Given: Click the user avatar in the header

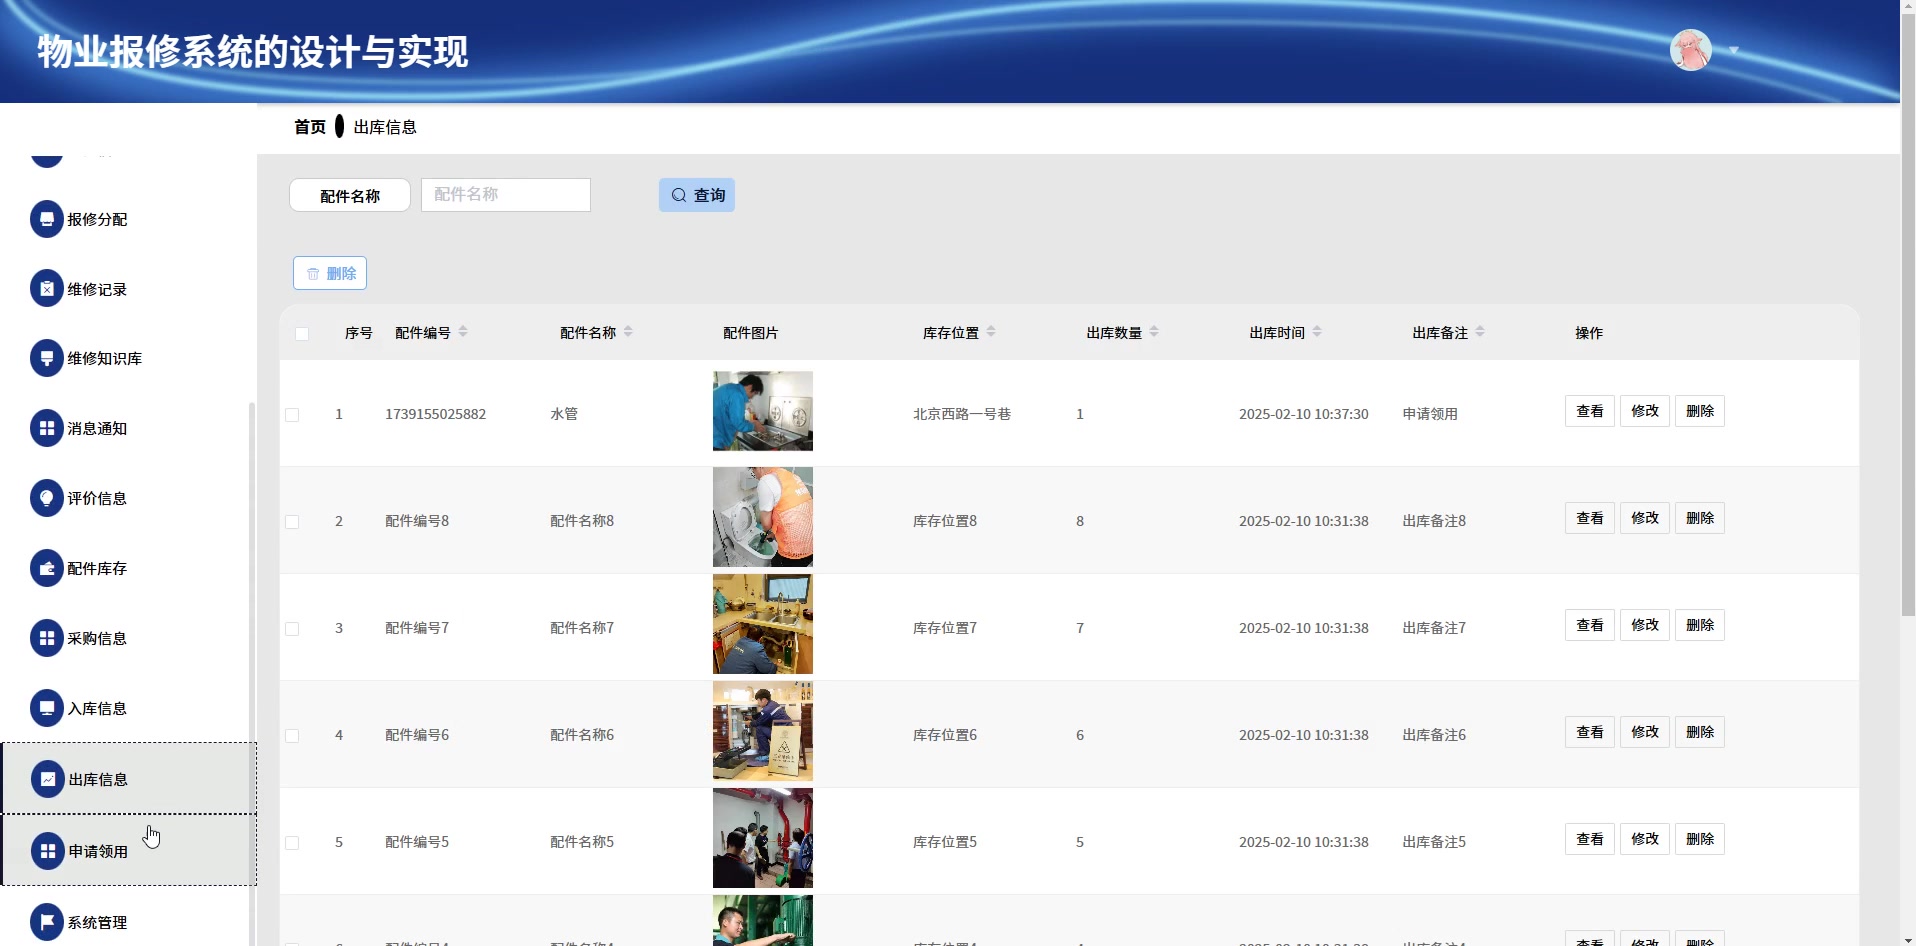Looking at the screenshot, I should coord(1691,50).
